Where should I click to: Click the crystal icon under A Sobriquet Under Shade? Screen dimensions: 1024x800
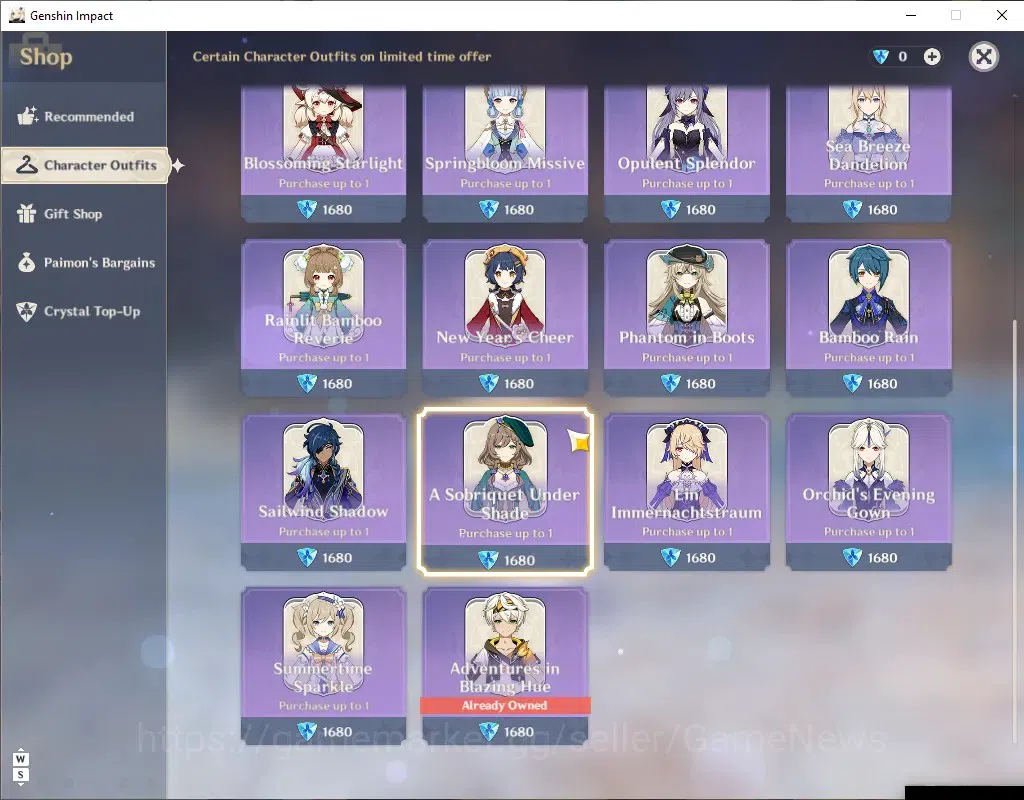click(x=488, y=560)
